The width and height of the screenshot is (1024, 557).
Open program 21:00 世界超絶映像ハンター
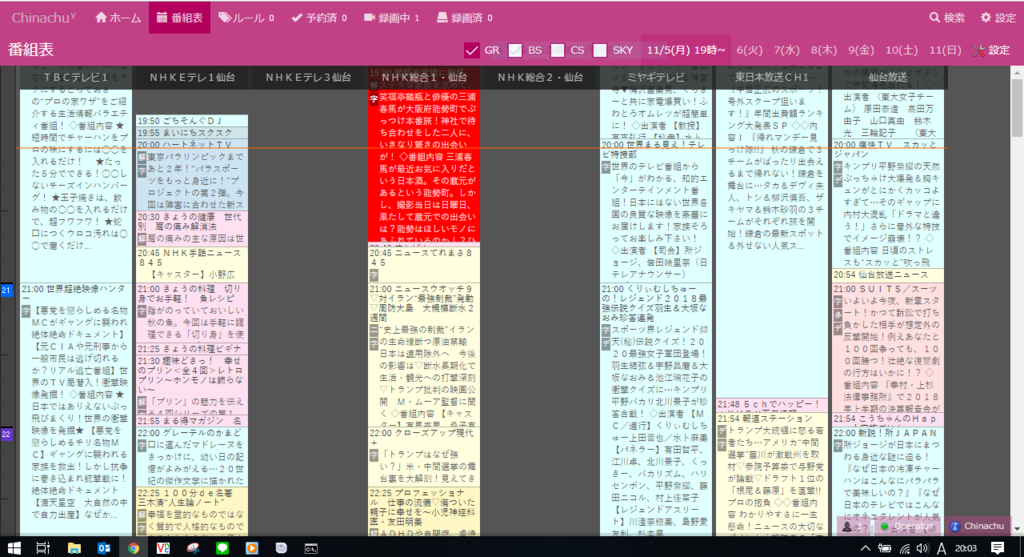tap(76, 409)
